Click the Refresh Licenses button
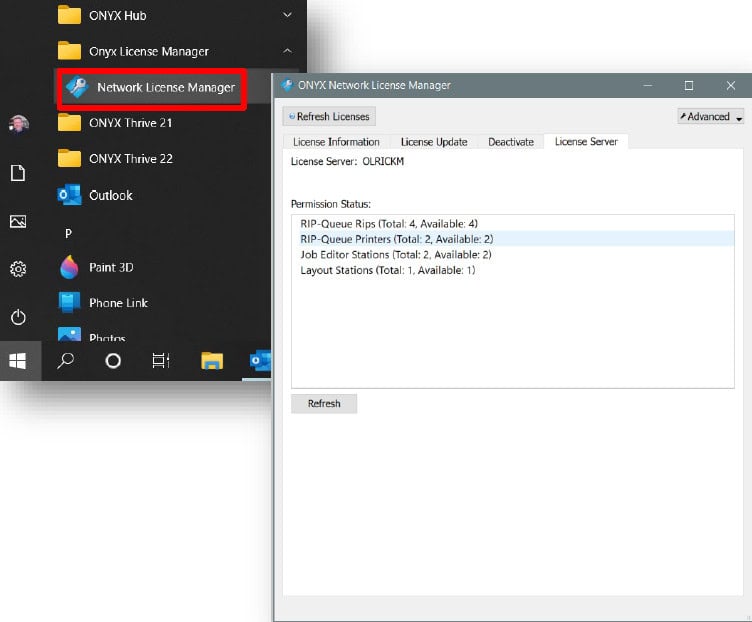The image size is (752, 622). coord(329,117)
